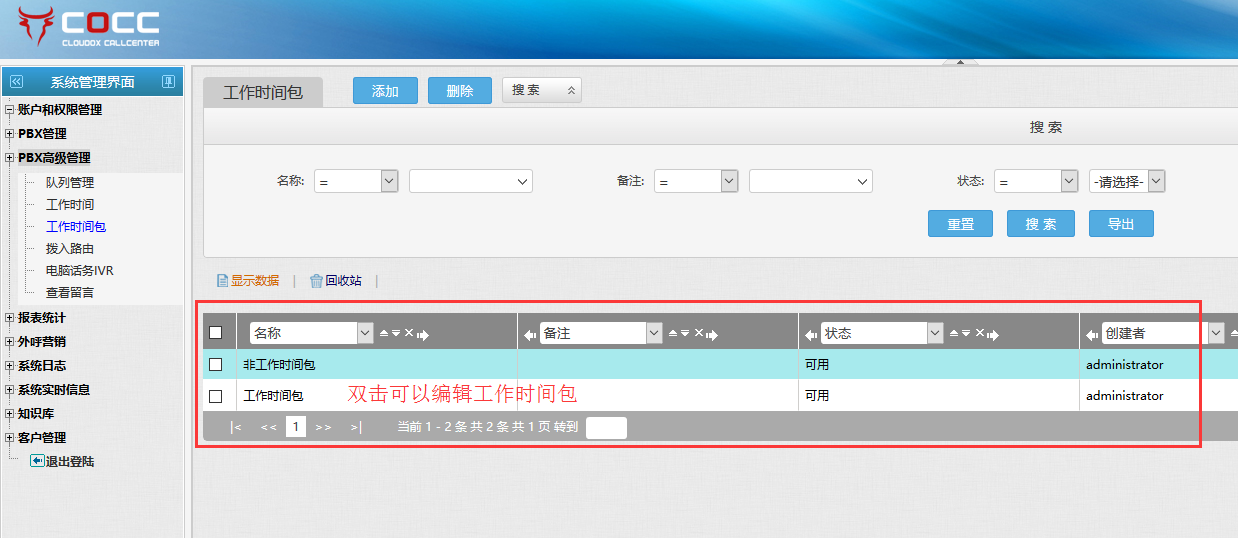
Task: Click the 添加 button
Action: pyautogui.click(x=385, y=91)
